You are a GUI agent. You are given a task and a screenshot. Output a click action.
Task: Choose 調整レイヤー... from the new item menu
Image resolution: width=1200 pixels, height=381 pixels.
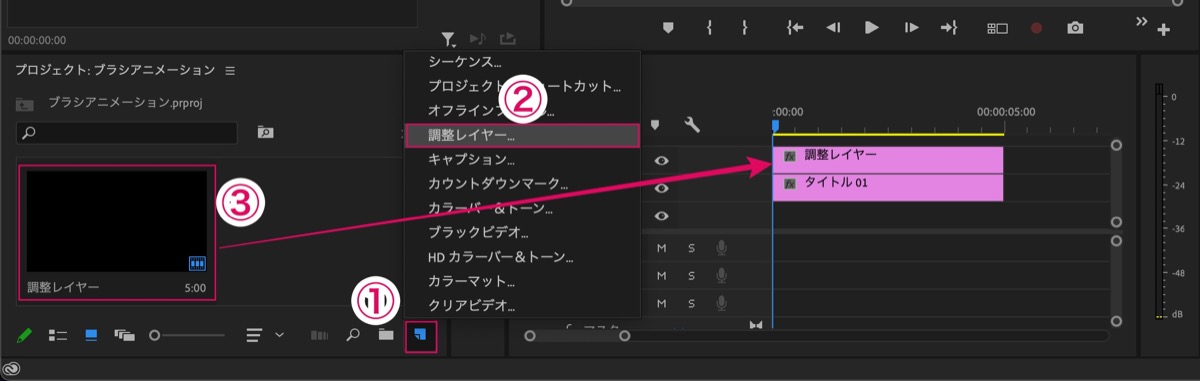pyautogui.click(x=521, y=135)
